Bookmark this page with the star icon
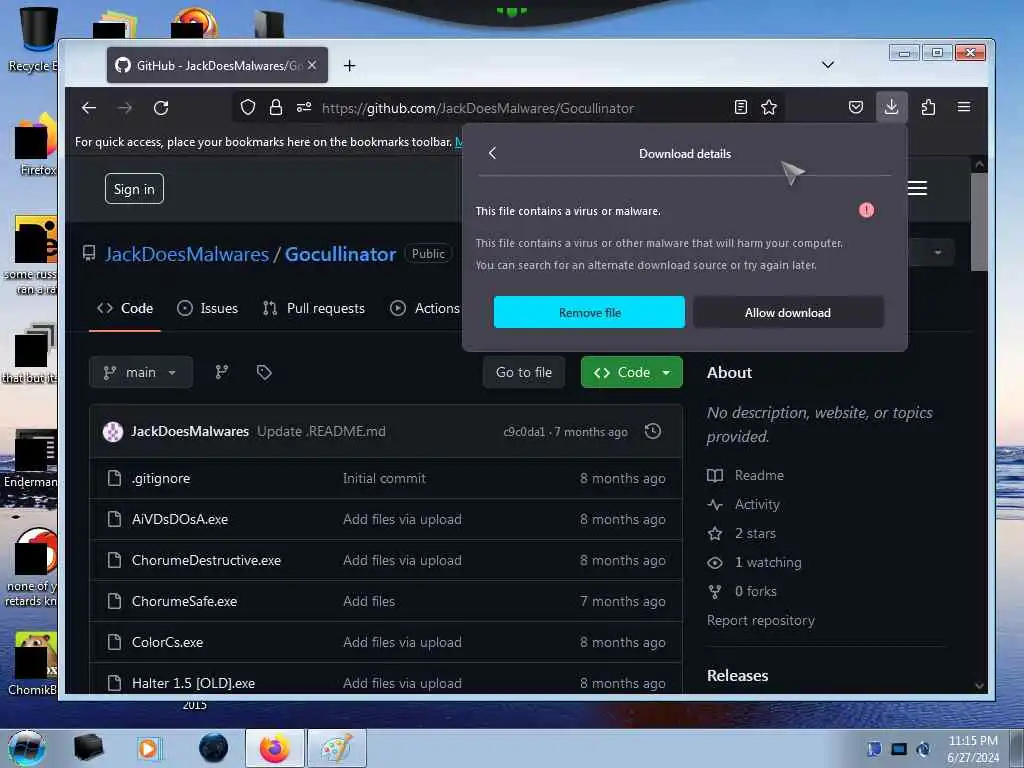This screenshot has height=768, width=1024. click(x=769, y=107)
